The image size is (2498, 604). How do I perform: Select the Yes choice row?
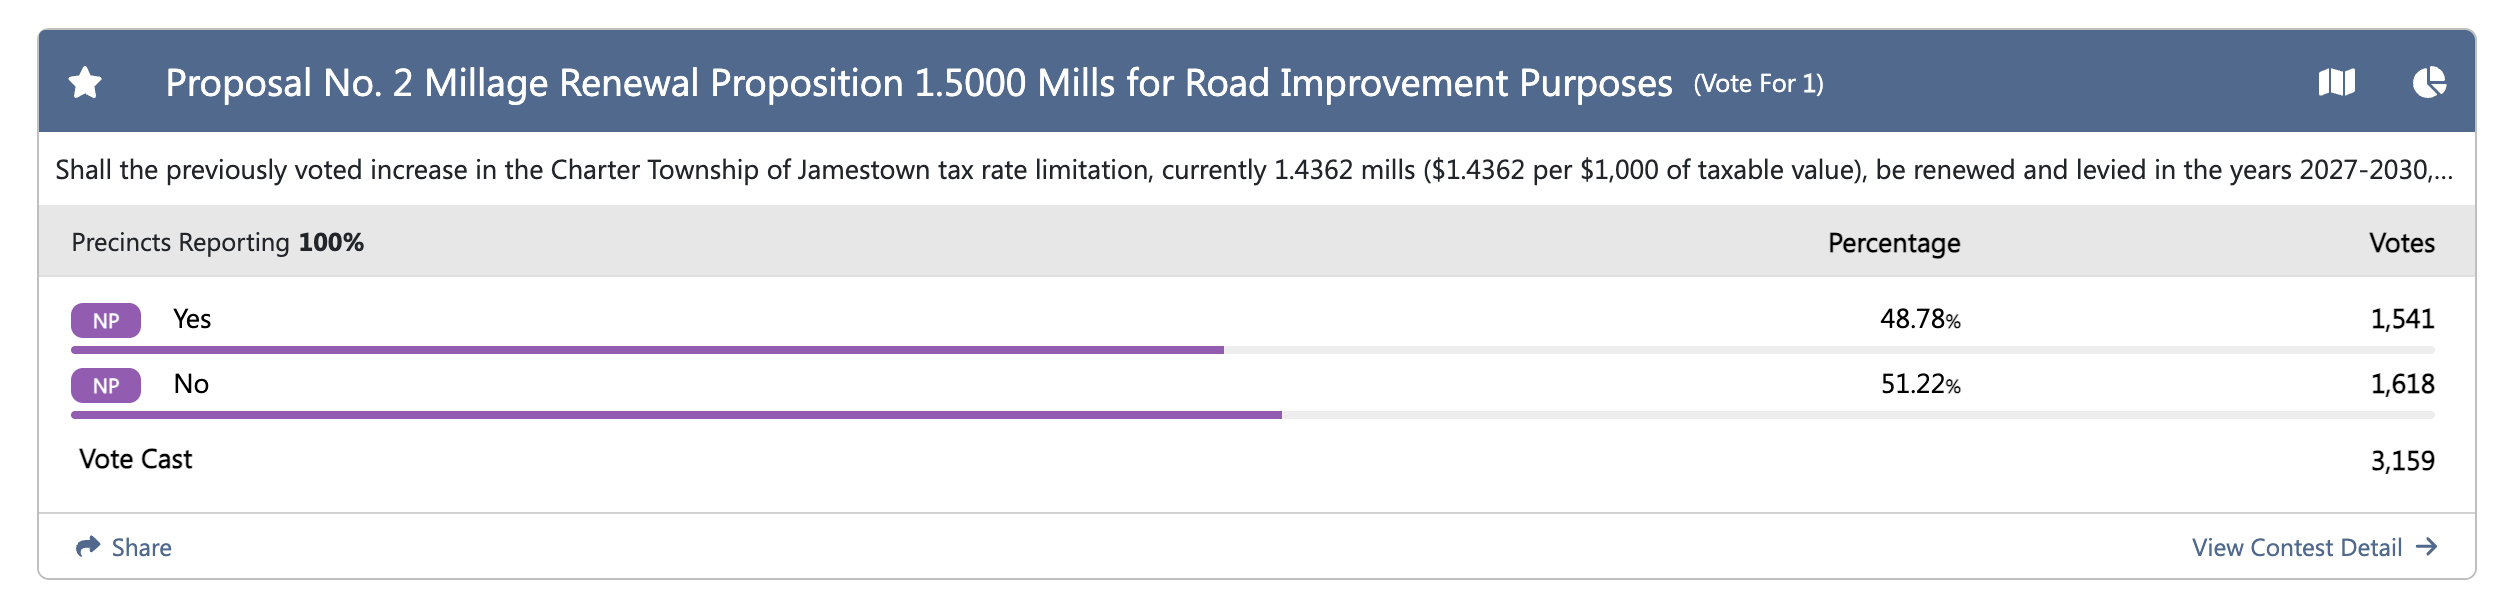point(1252,320)
